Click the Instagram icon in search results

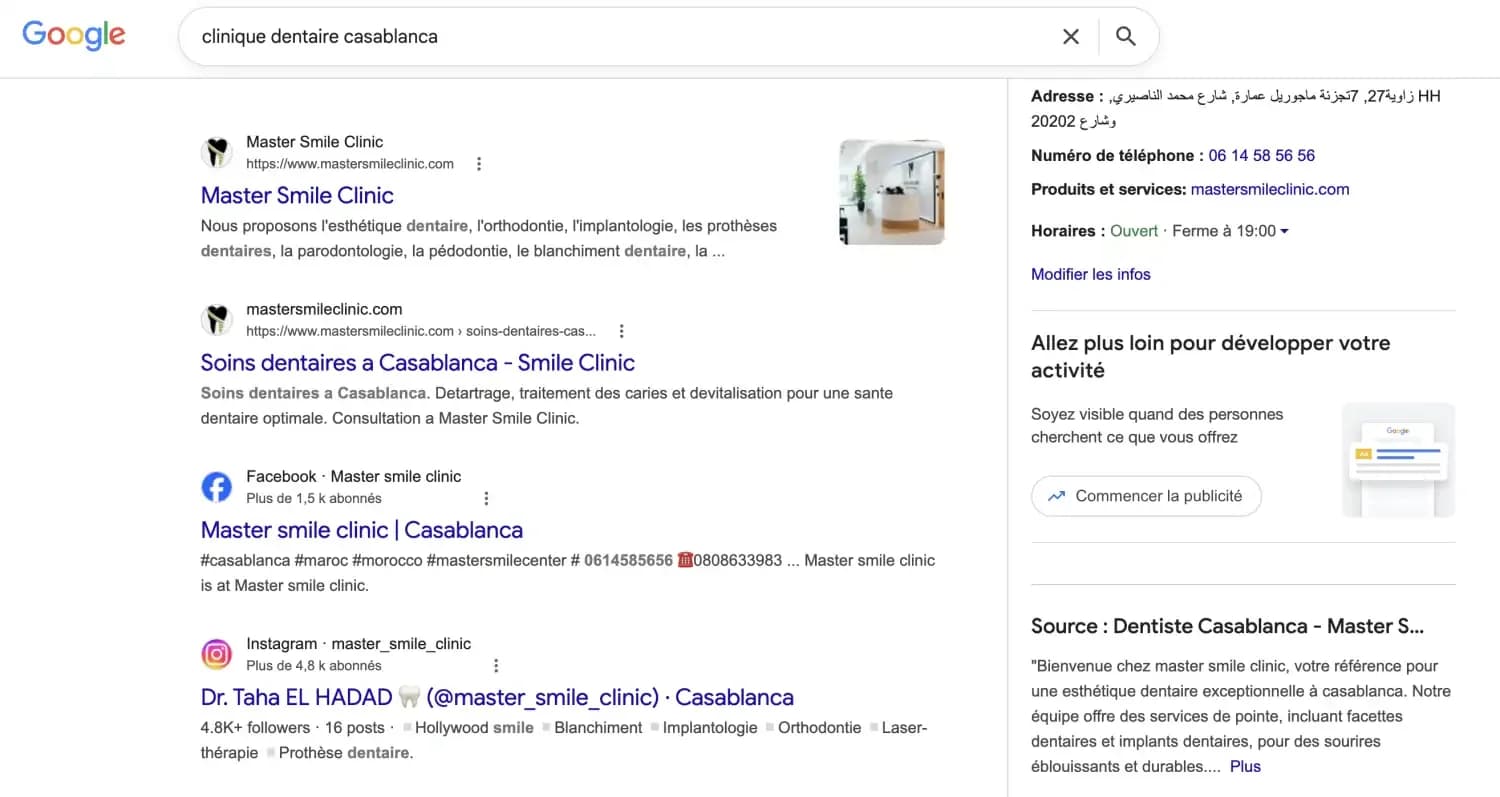pos(217,654)
